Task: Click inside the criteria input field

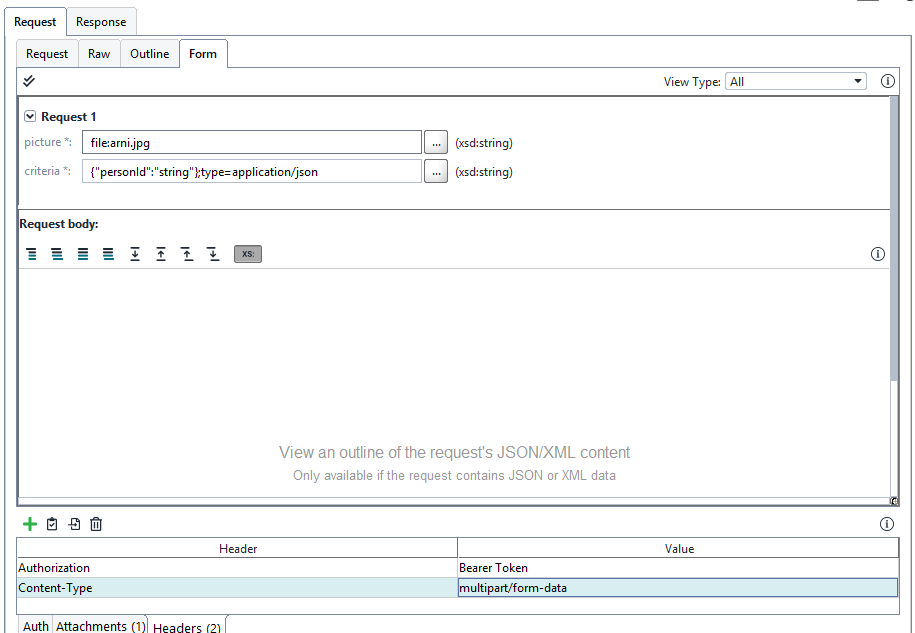Action: point(250,171)
